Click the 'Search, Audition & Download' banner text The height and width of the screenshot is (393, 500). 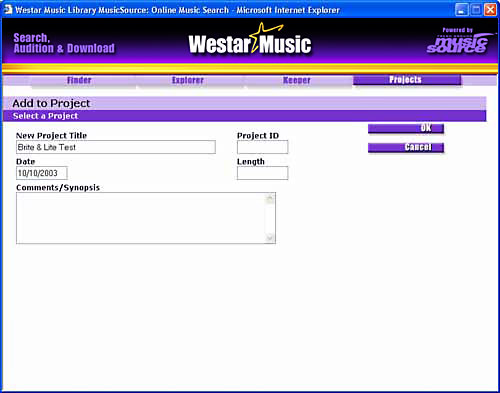(64, 43)
